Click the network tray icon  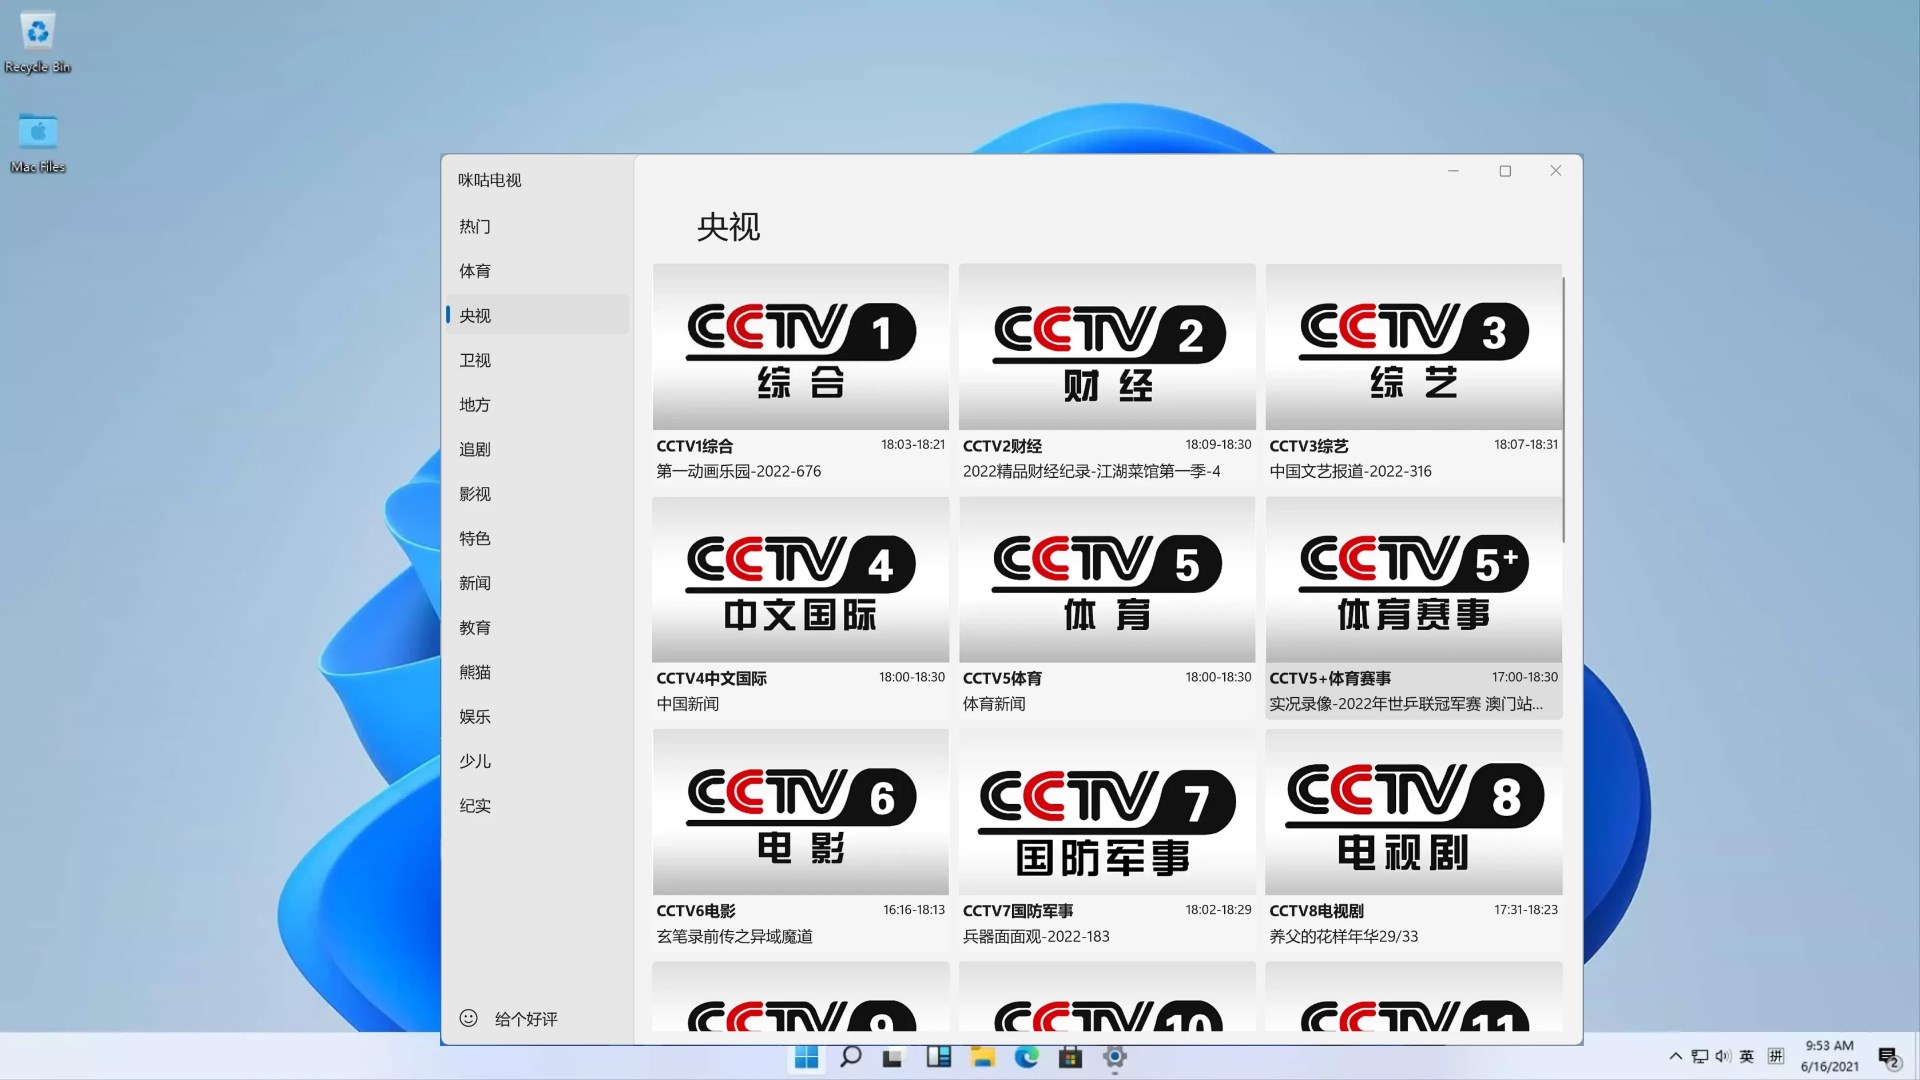[x=1699, y=1056]
